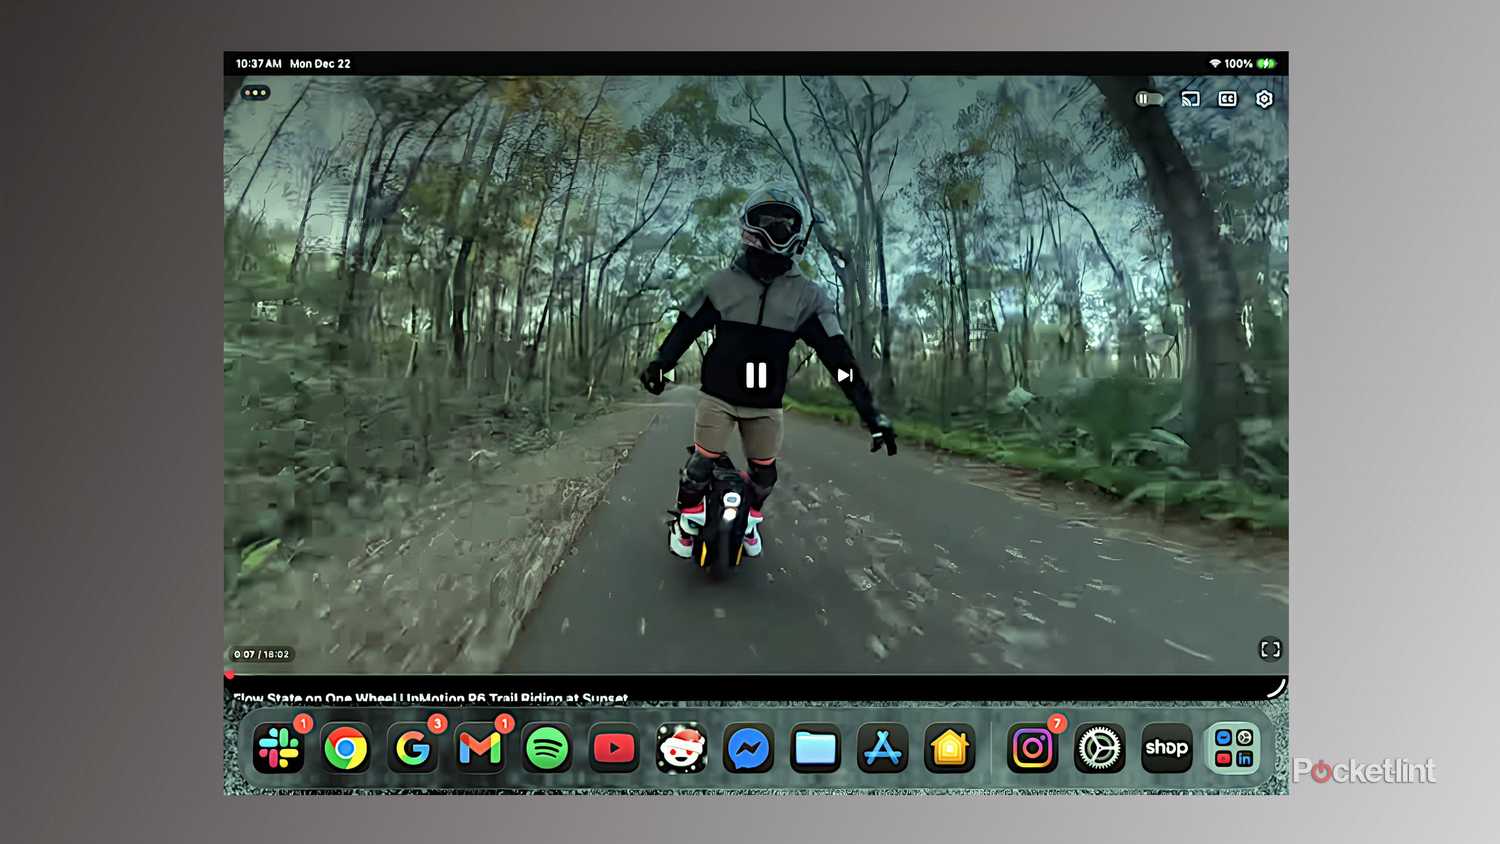Open the video title Flow State on One Wheel

click(x=430, y=697)
